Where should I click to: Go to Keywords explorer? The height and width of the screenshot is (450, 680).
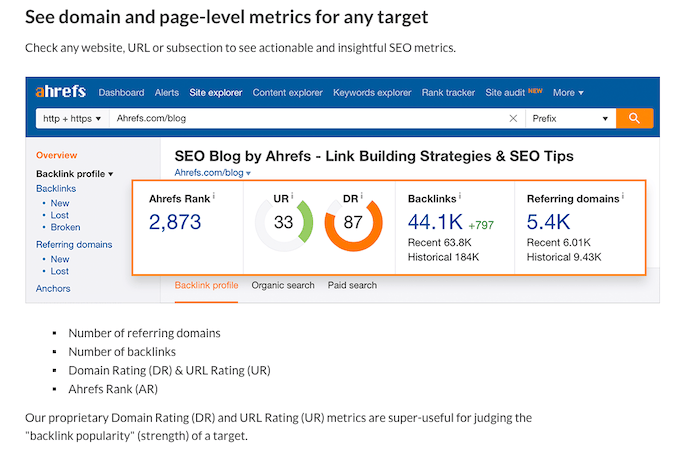pos(372,92)
